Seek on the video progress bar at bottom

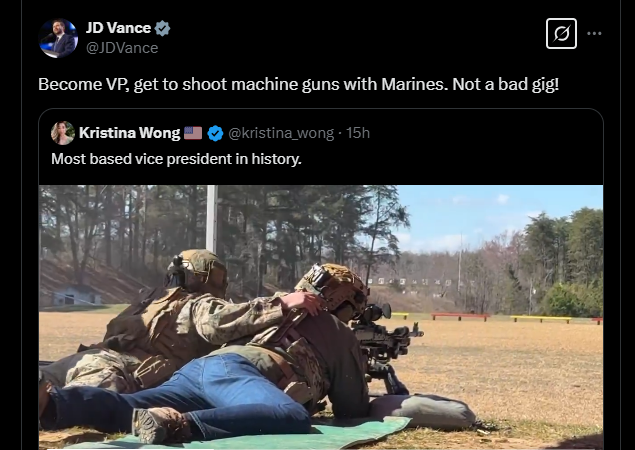[321, 448]
